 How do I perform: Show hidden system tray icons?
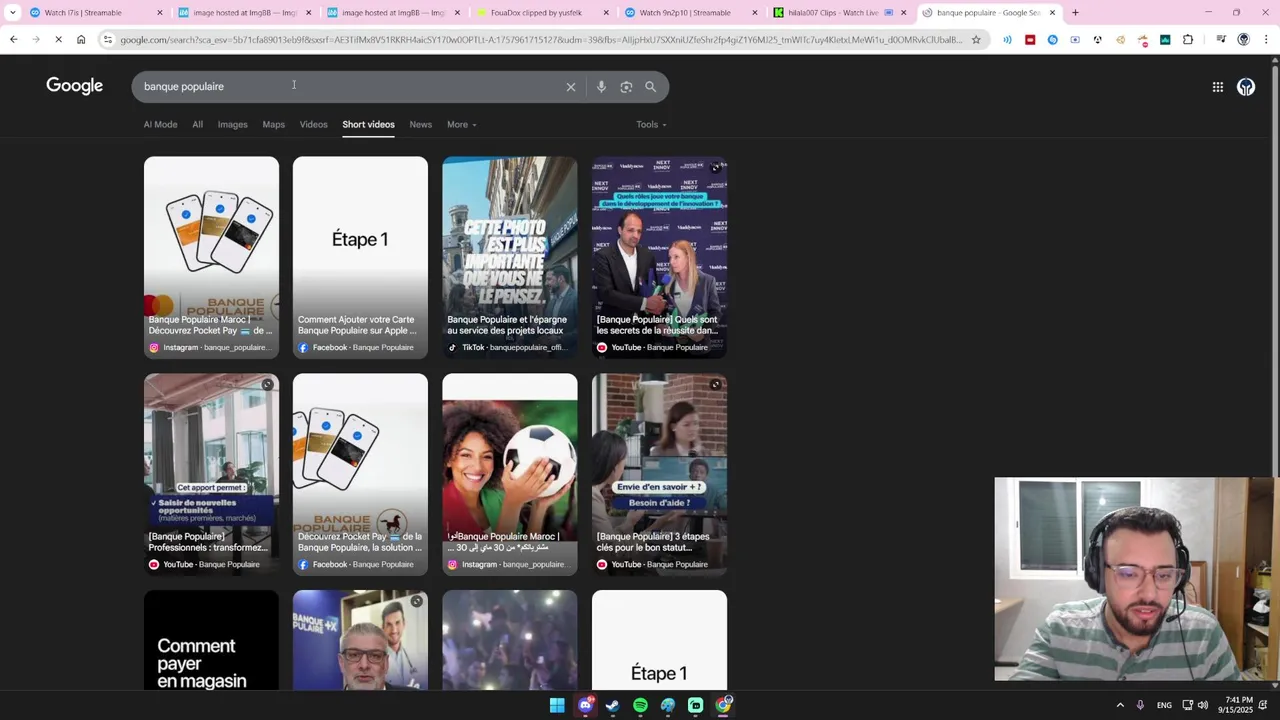point(1120,705)
